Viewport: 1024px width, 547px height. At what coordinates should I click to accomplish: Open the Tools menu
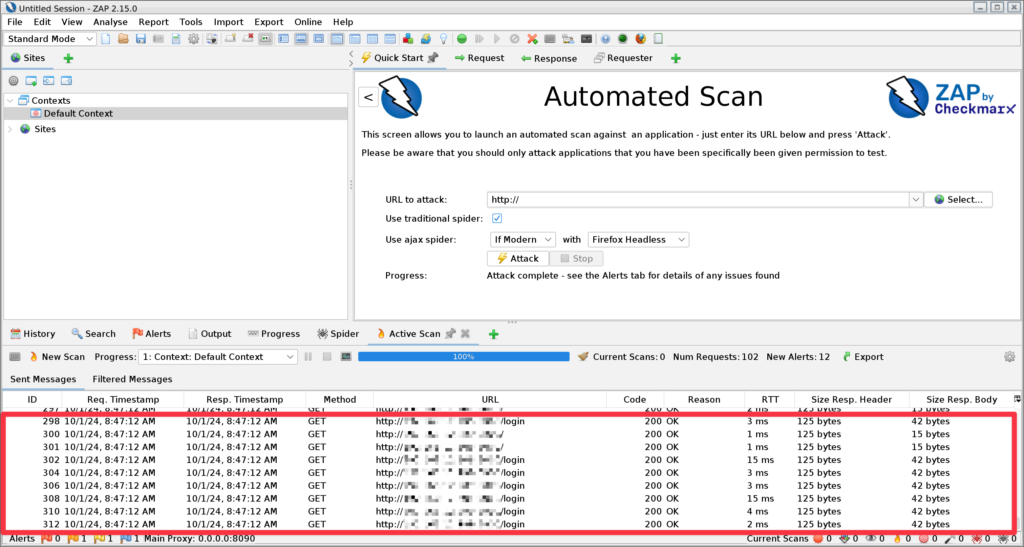[191, 22]
